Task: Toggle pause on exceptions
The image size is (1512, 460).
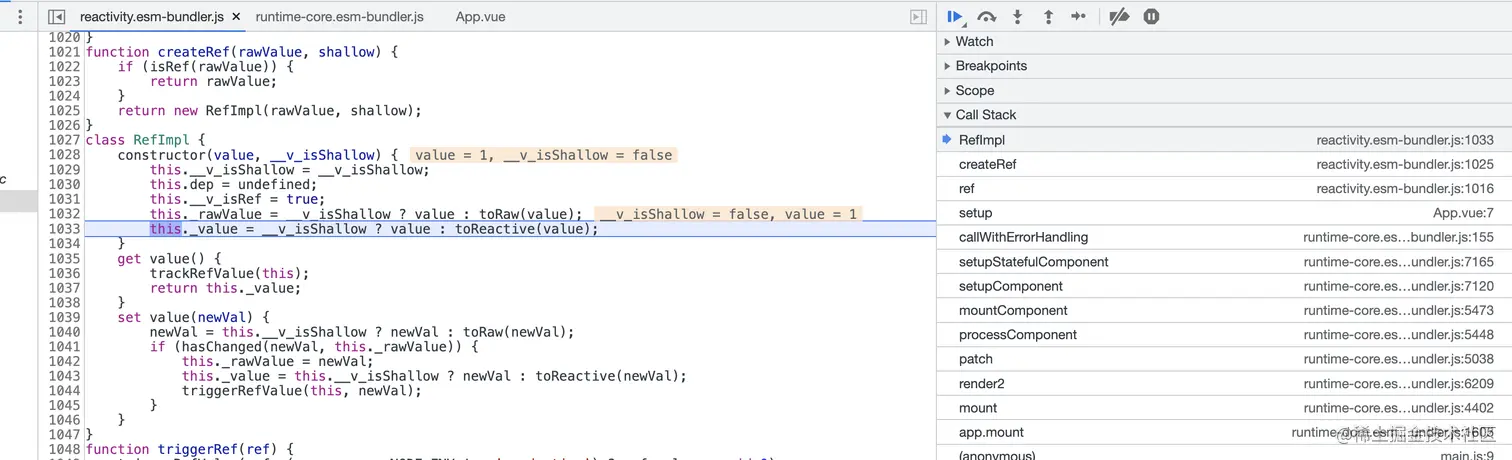Action: (1151, 17)
